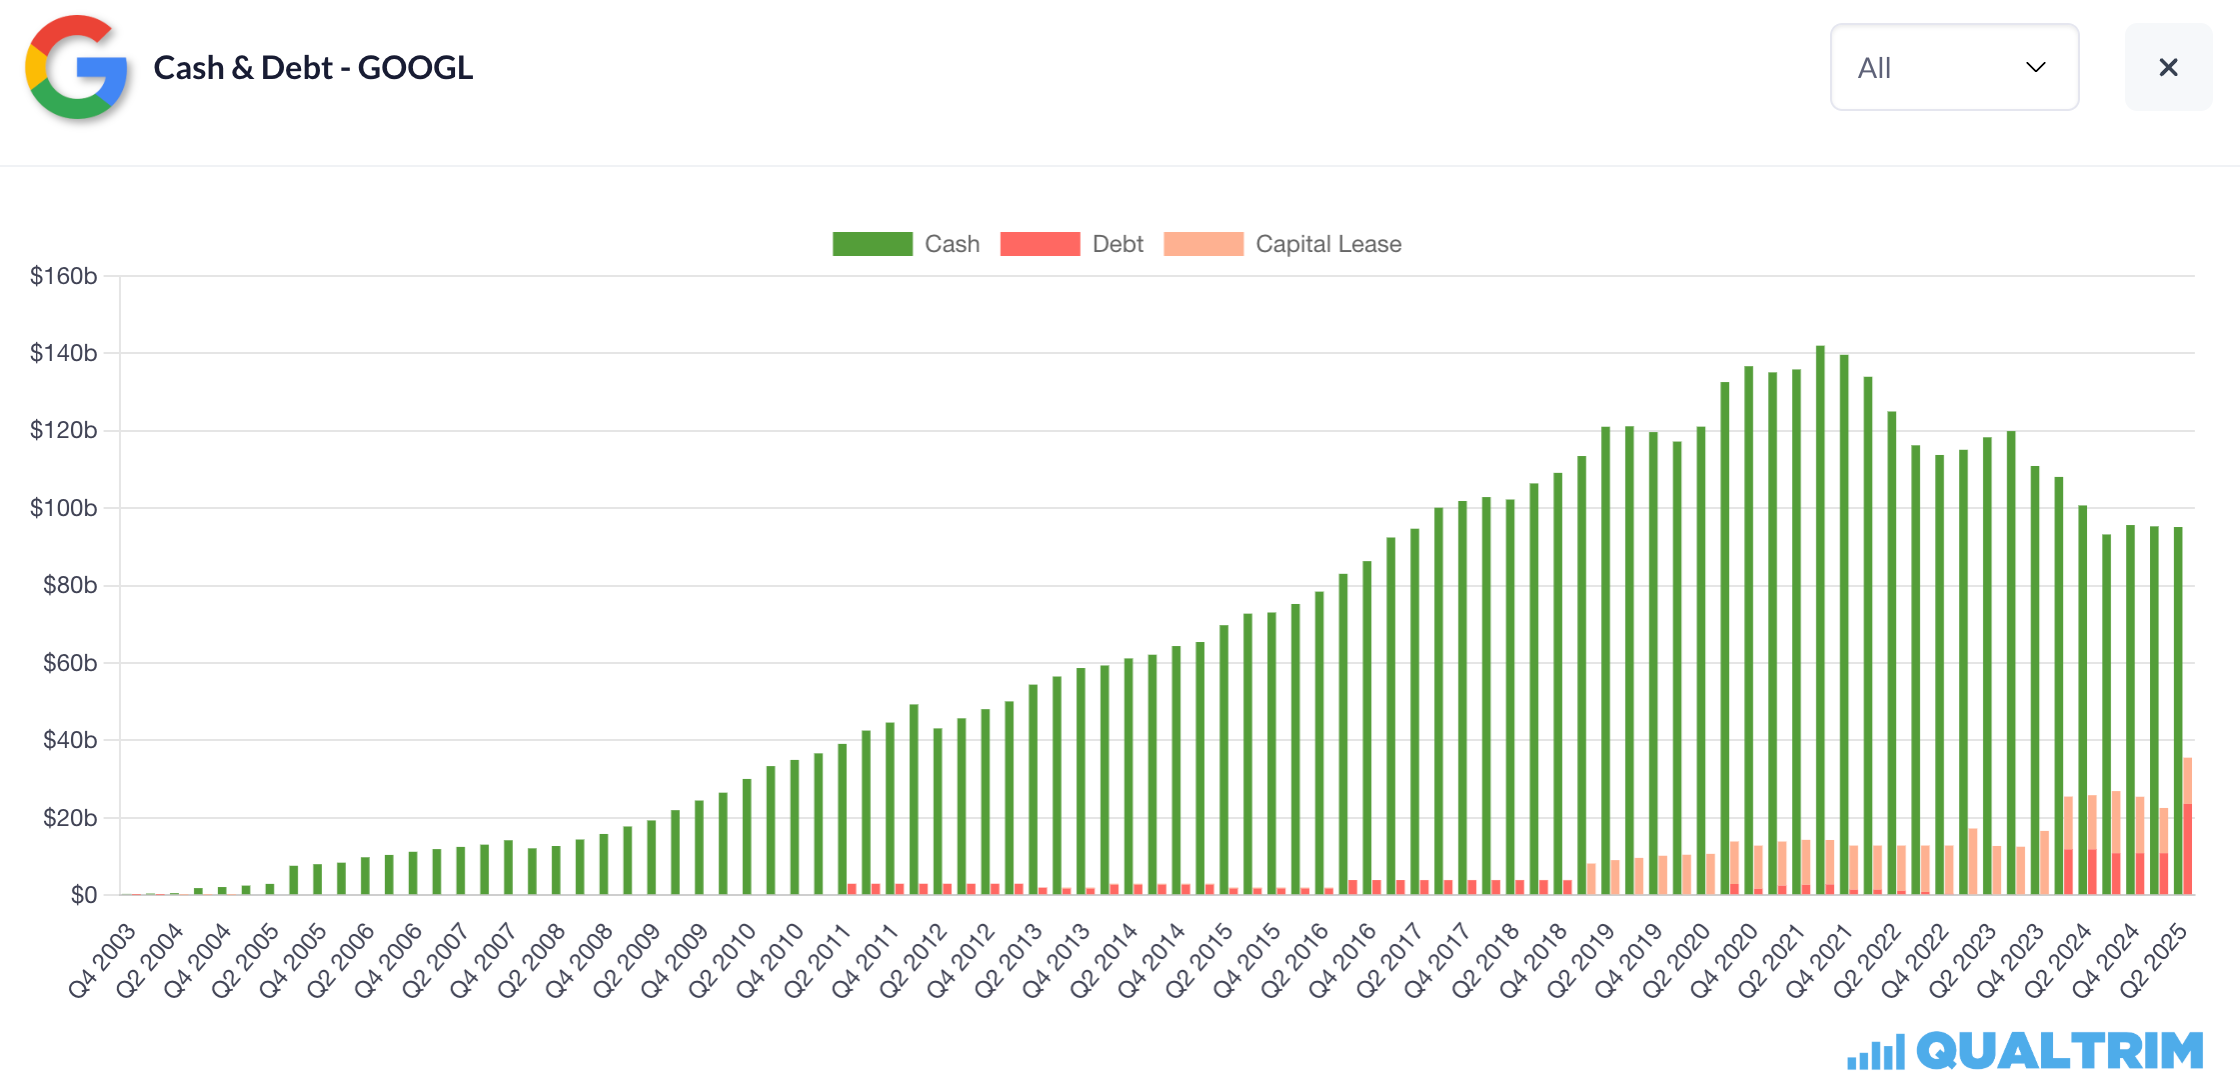The width and height of the screenshot is (2240, 1086).
Task: Click the $160b y-axis label
Action: coord(63,276)
